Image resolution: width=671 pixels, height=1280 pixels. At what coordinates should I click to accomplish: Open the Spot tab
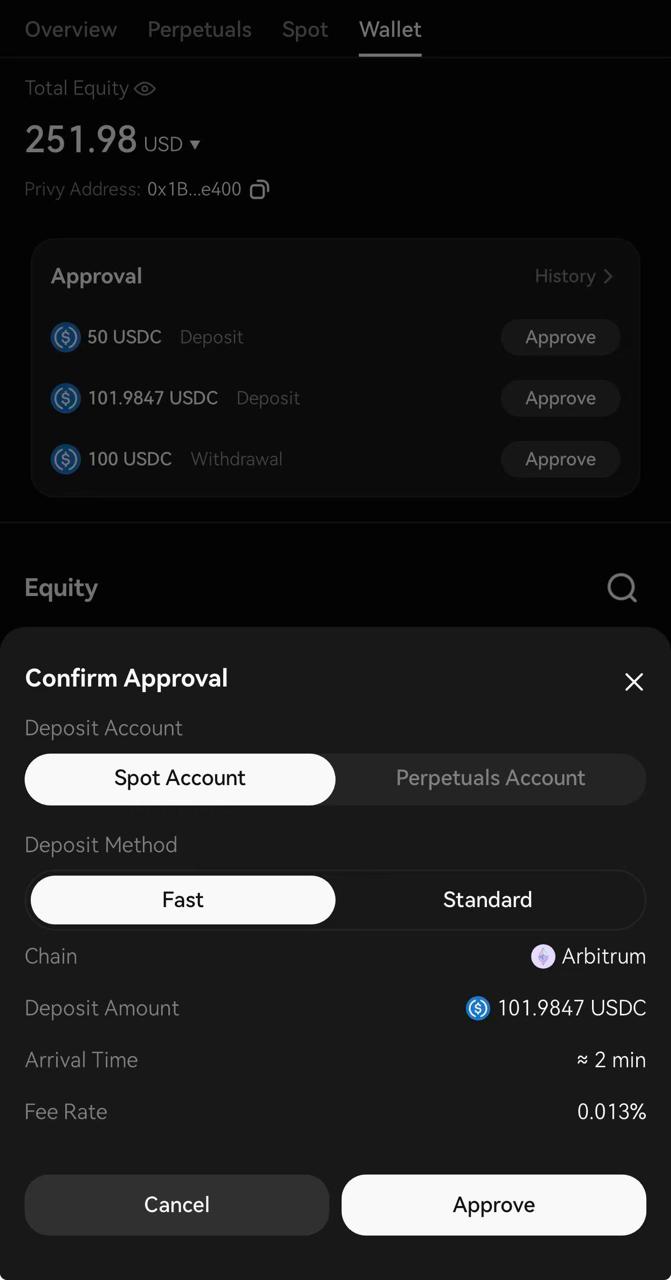305,30
